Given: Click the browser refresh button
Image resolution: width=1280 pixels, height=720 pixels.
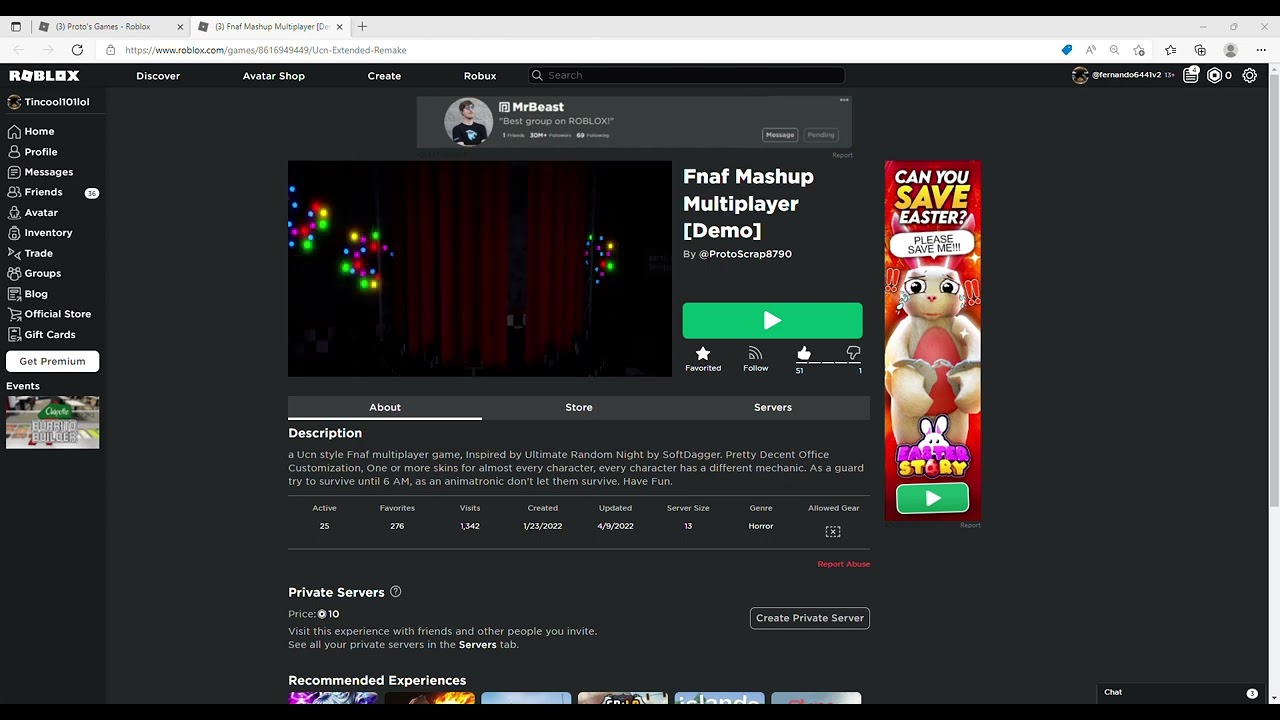Looking at the screenshot, I should coord(77,50).
